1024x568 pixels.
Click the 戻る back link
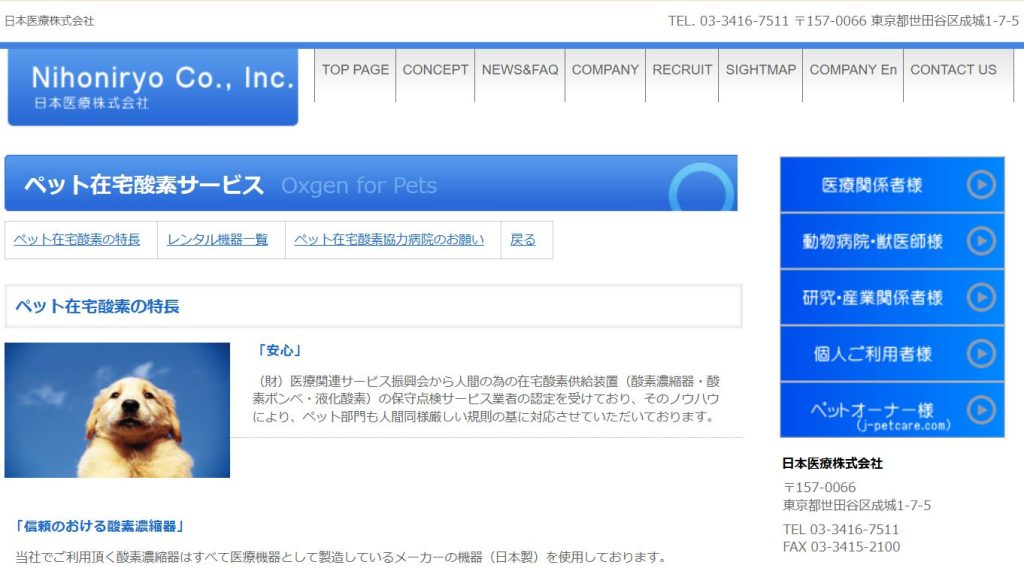click(522, 240)
